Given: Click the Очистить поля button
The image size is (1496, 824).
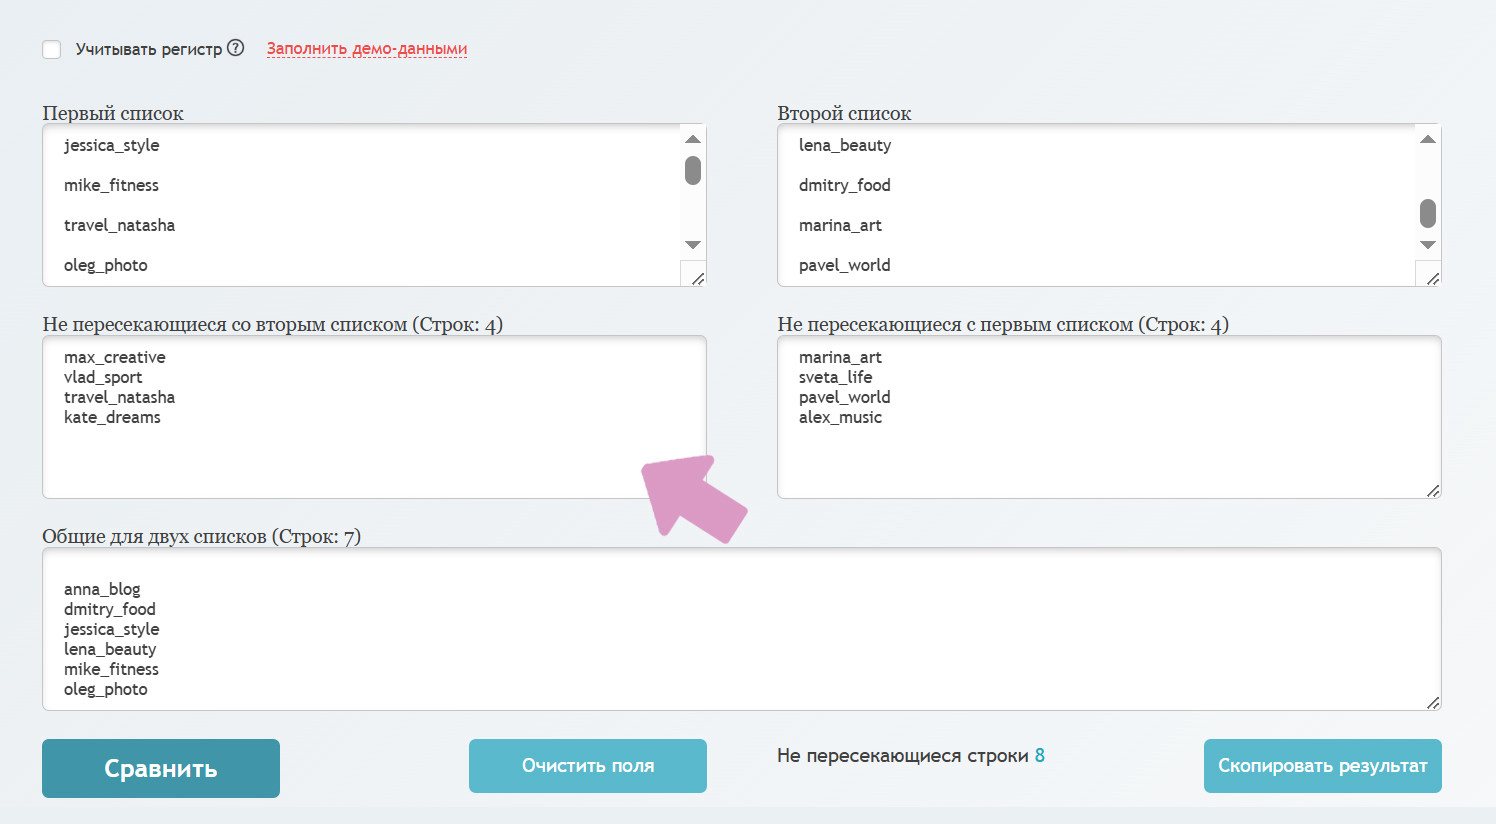Looking at the screenshot, I should click(x=588, y=766).
